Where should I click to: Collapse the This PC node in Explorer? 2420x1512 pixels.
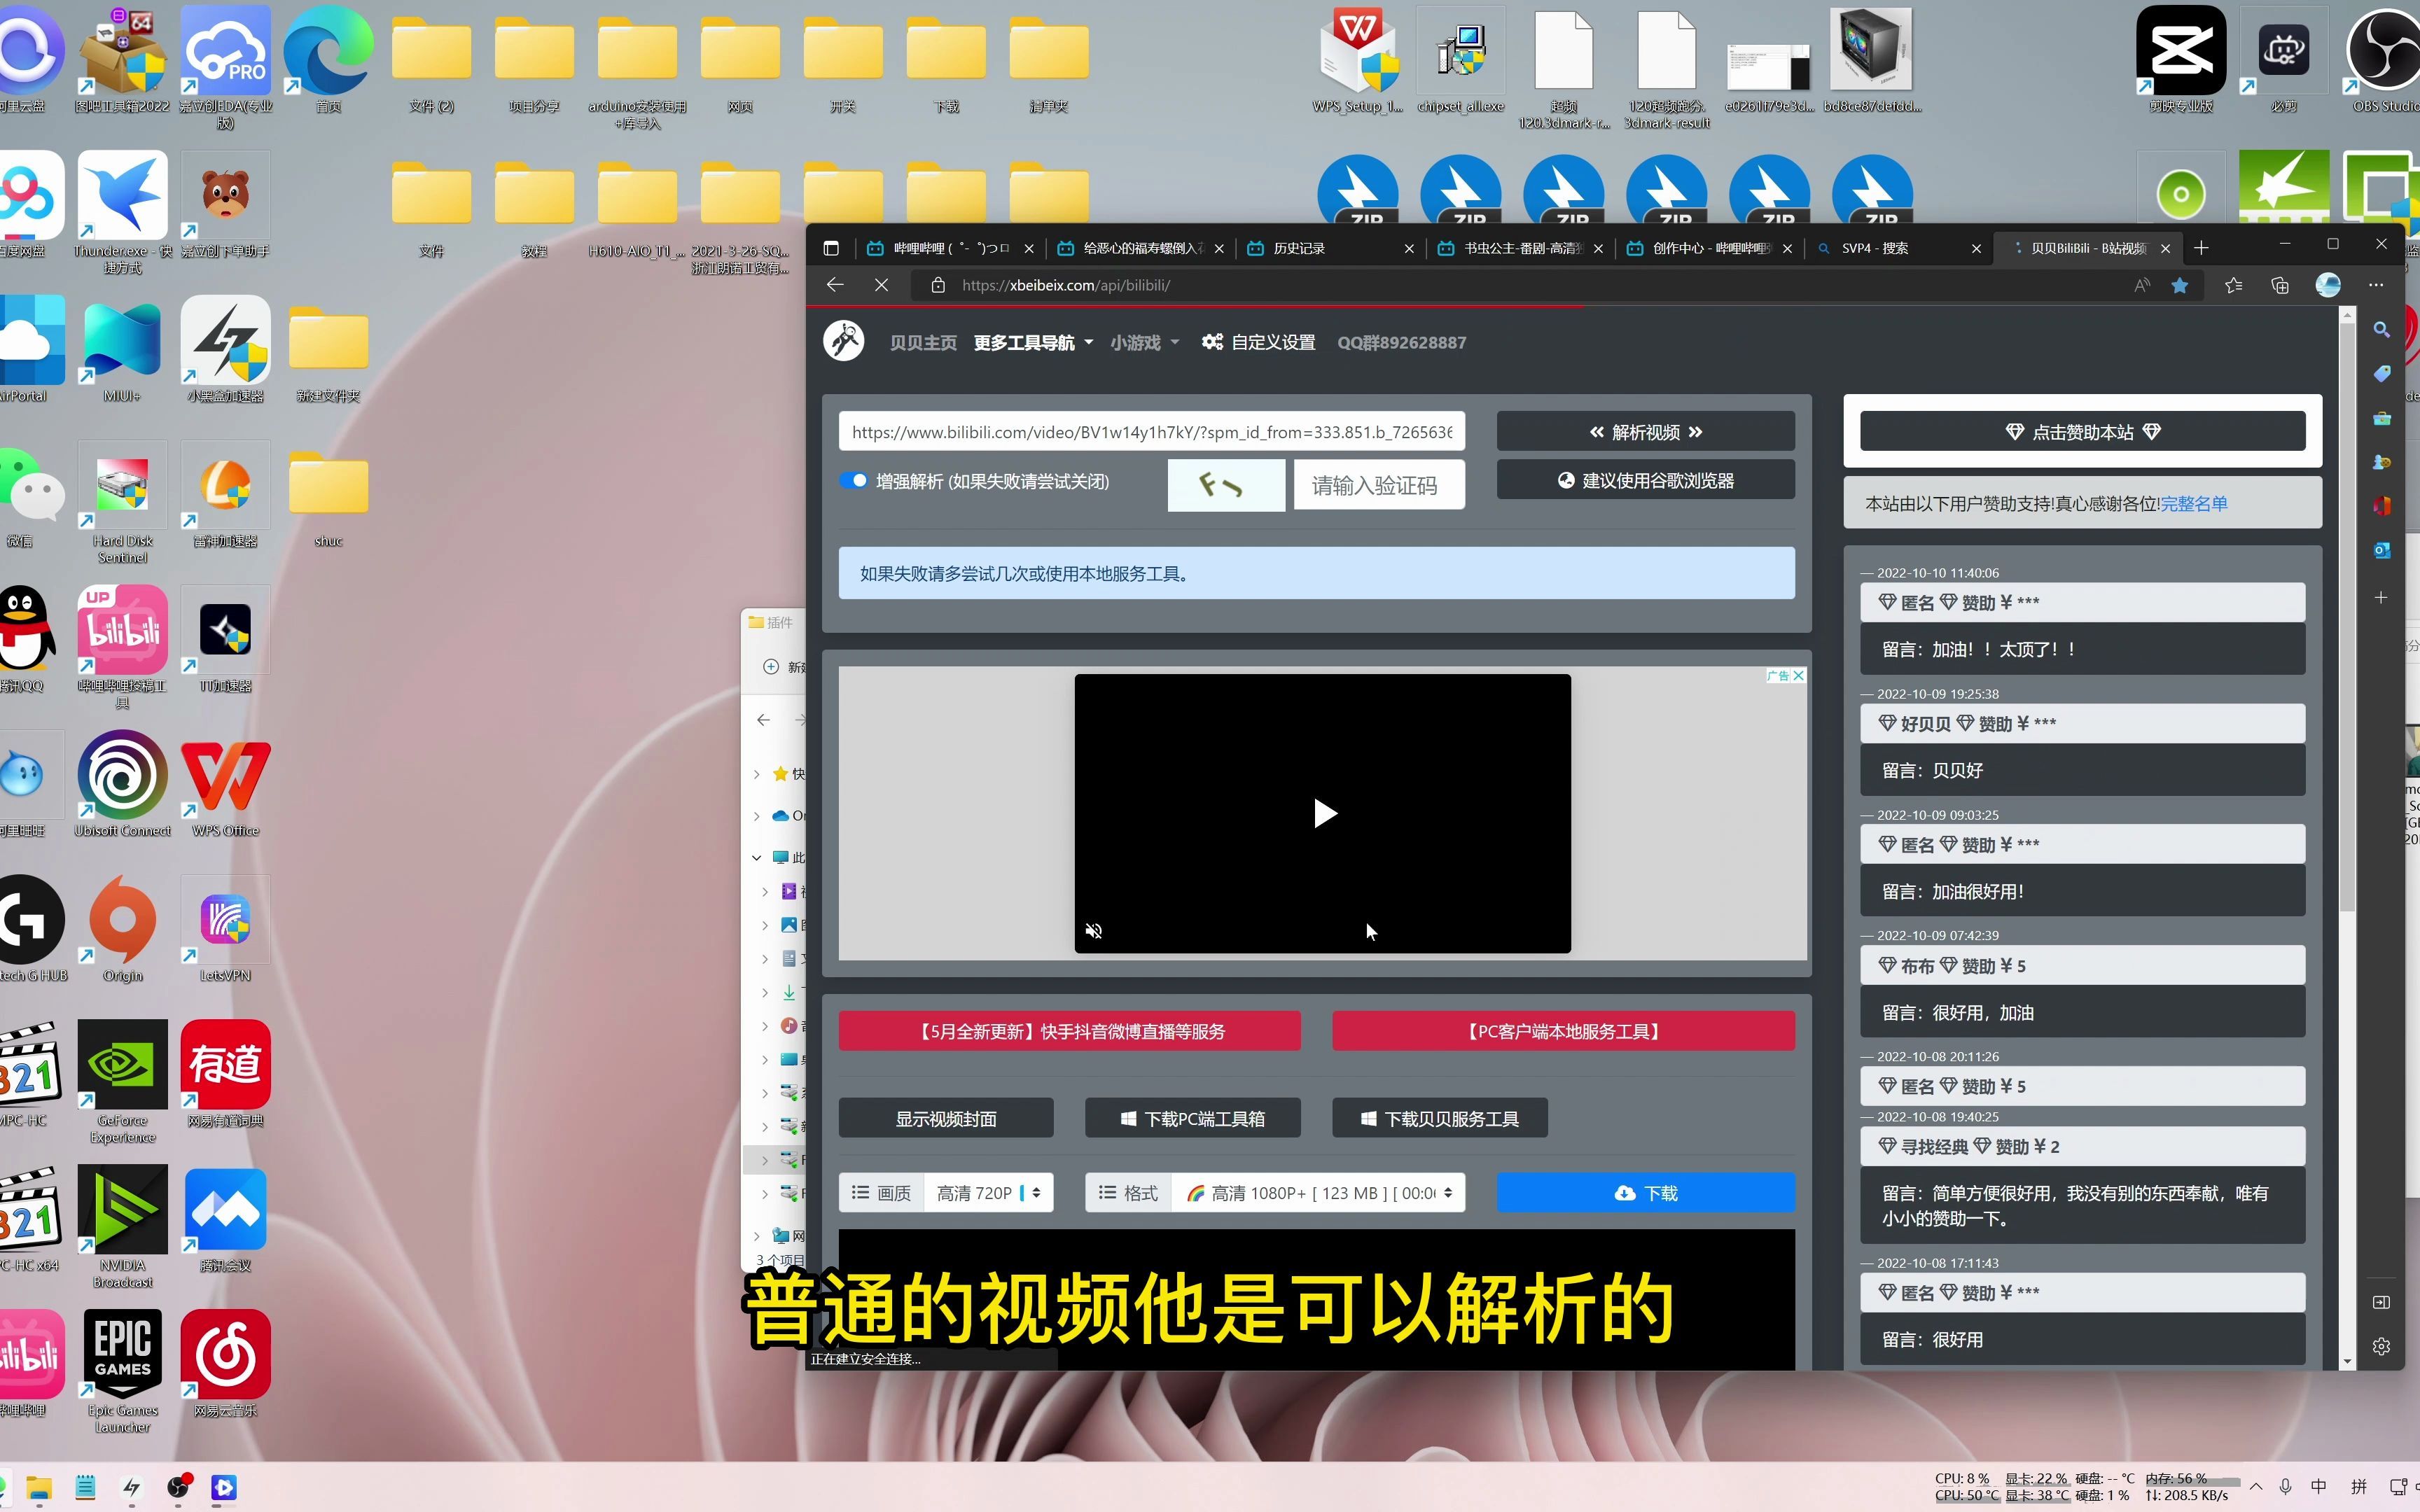[757, 858]
